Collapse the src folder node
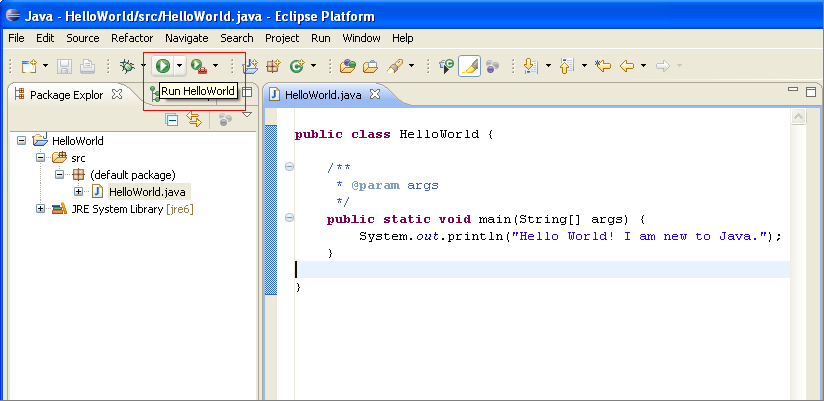824x401 pixels. click(40, 157)
